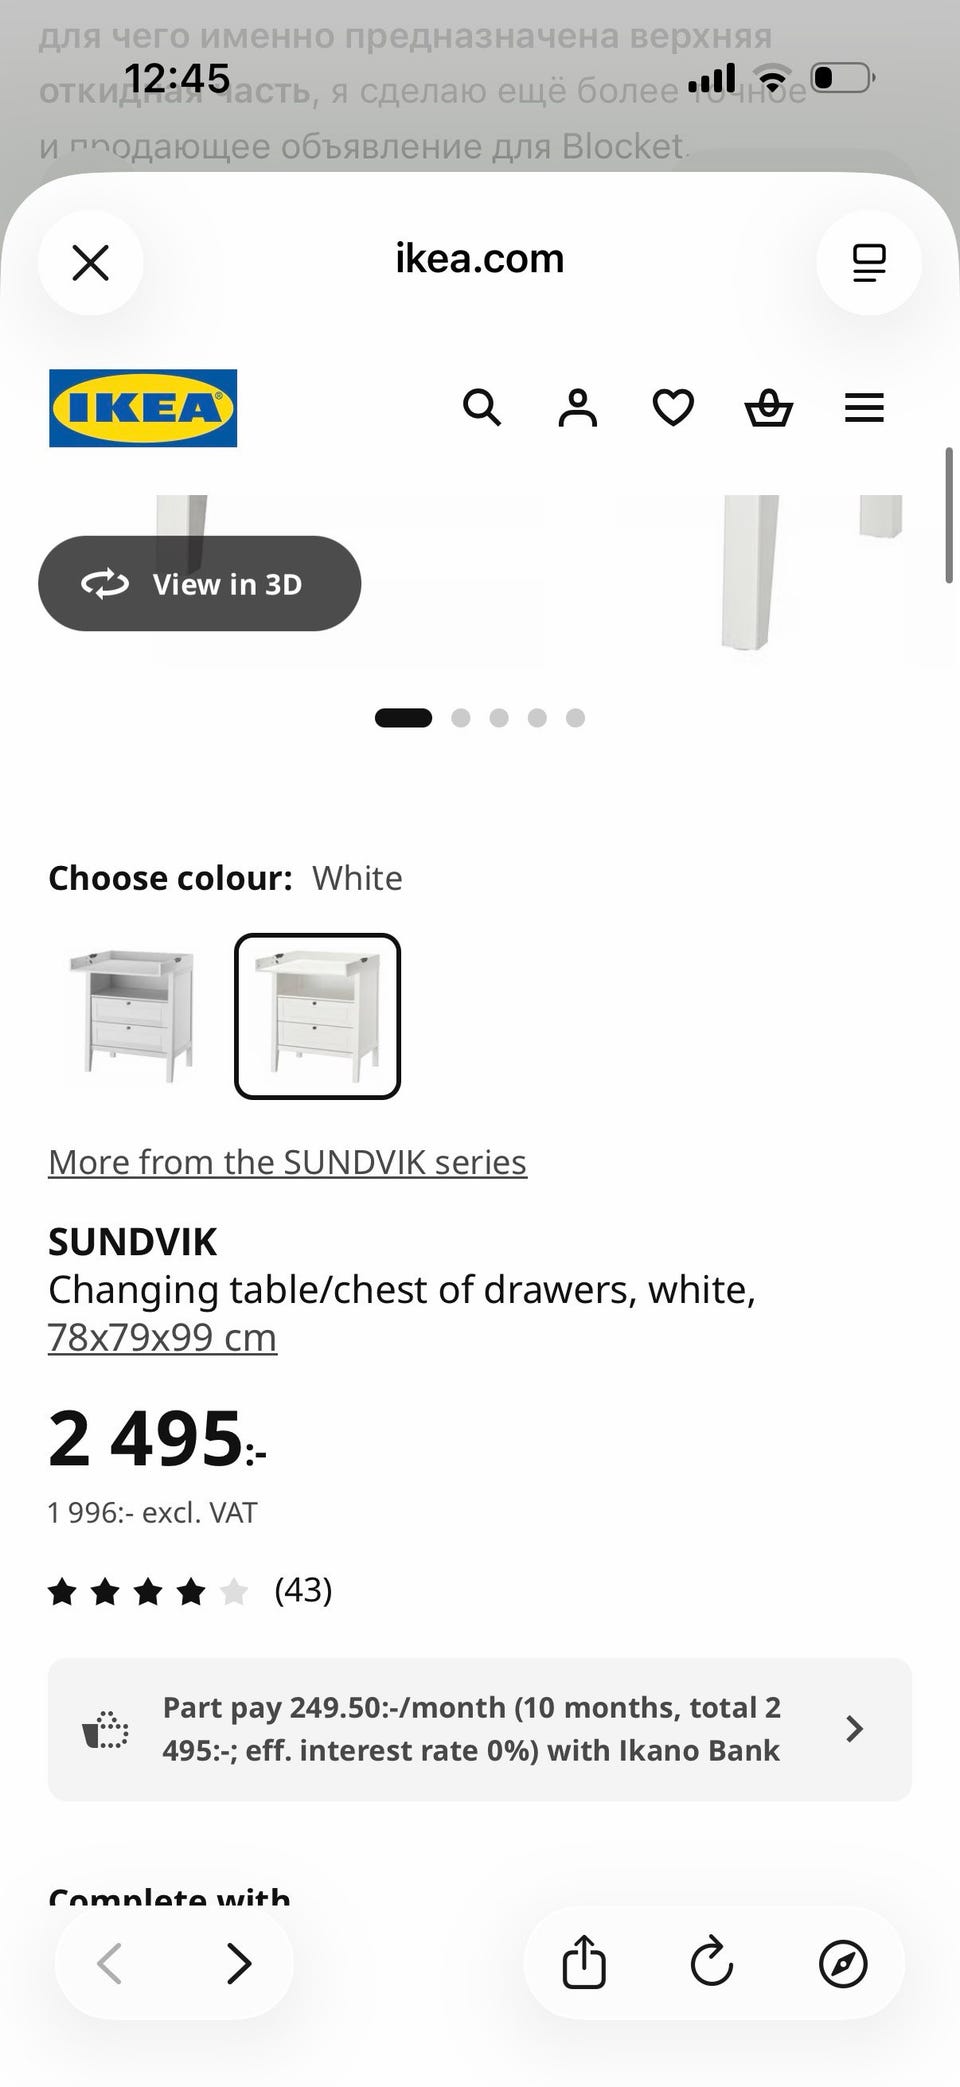Open in browser via compass icon
960x2087 pixels.
coord(843,1963)
